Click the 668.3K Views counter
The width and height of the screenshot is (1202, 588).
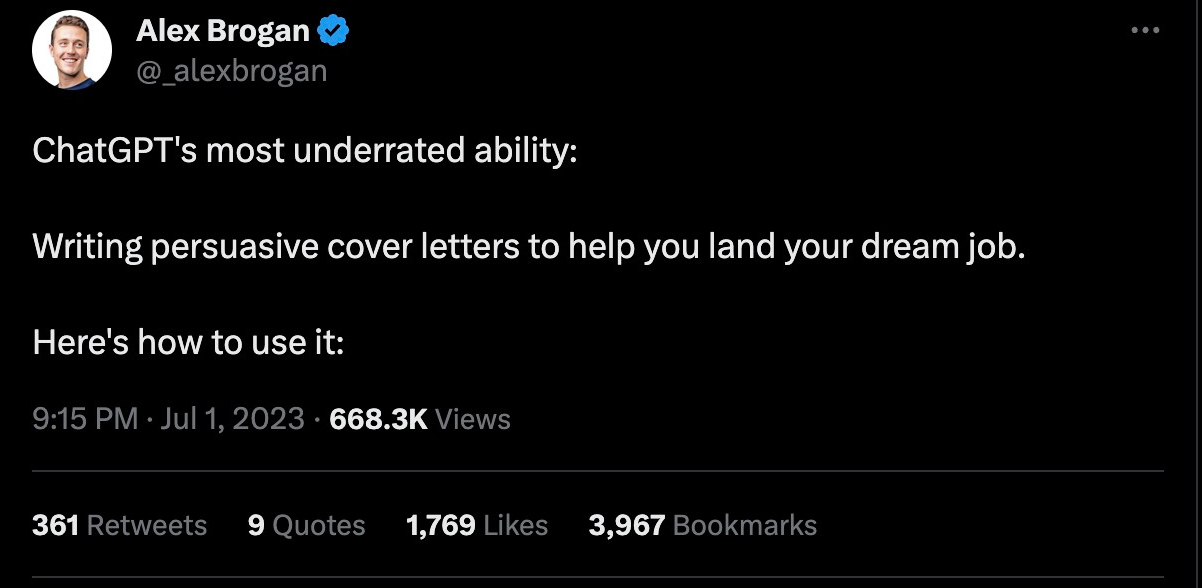click(x=417, y=419)
